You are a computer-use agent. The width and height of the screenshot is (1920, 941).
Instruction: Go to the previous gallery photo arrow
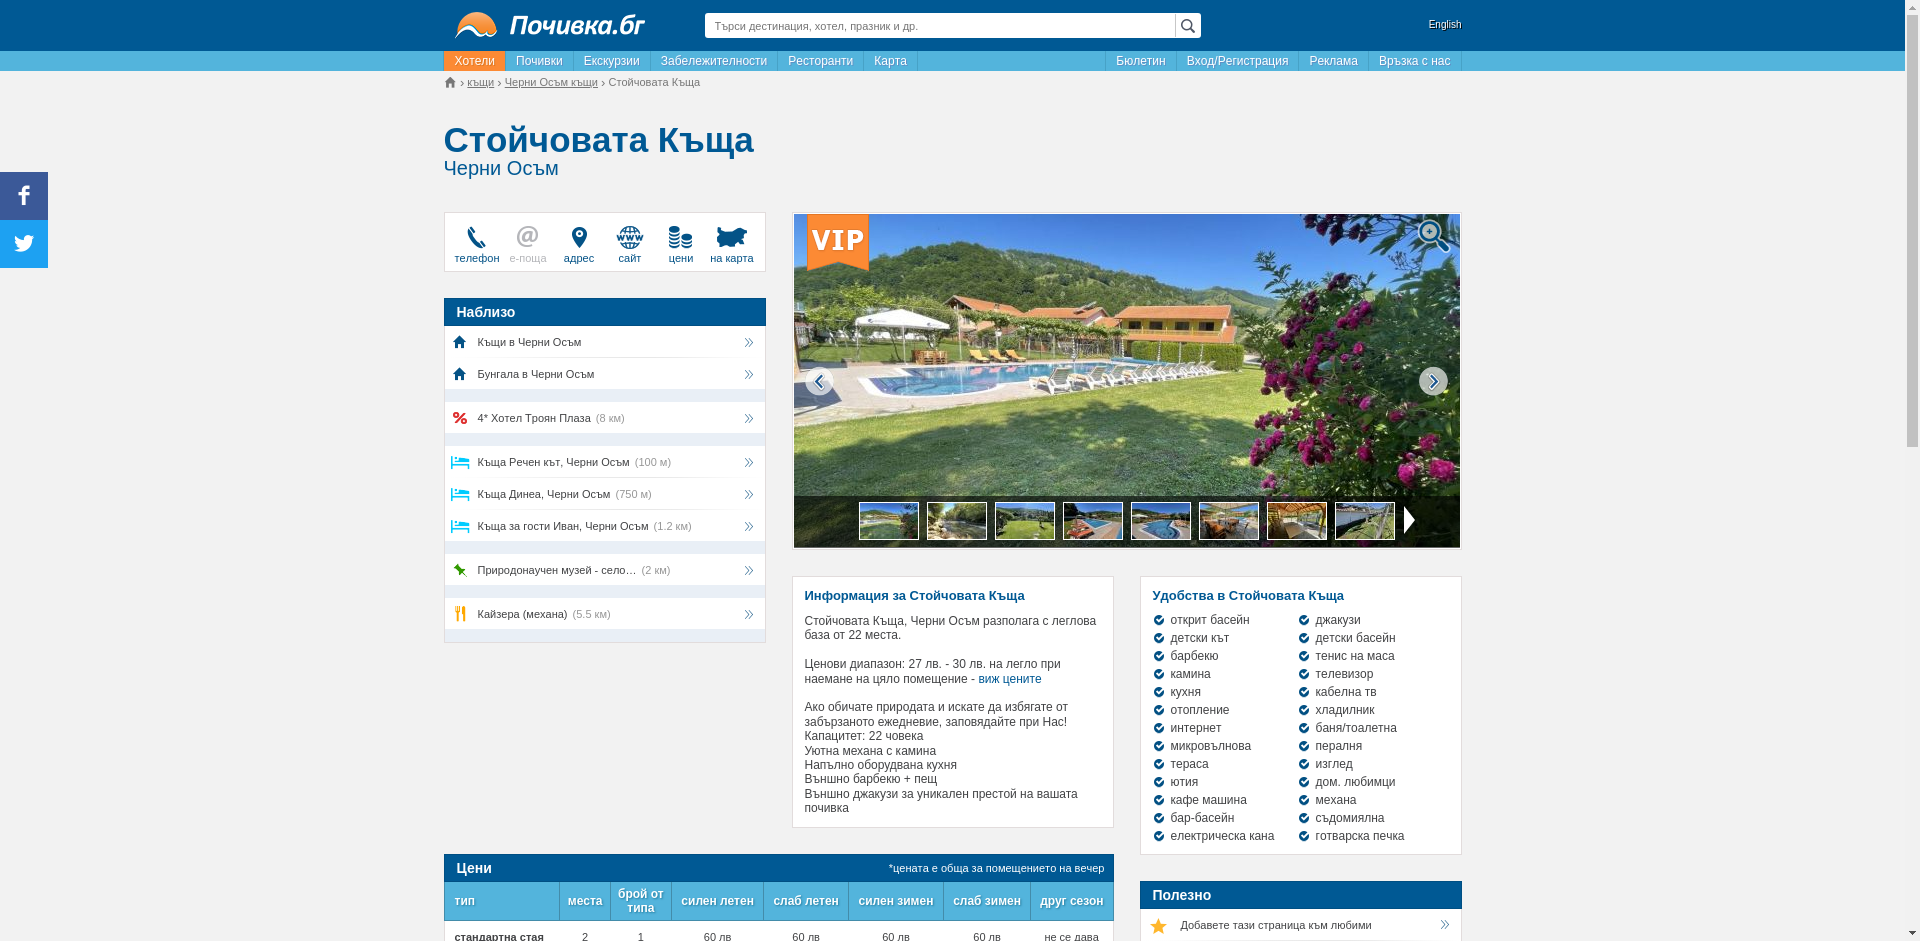point(819,381)
